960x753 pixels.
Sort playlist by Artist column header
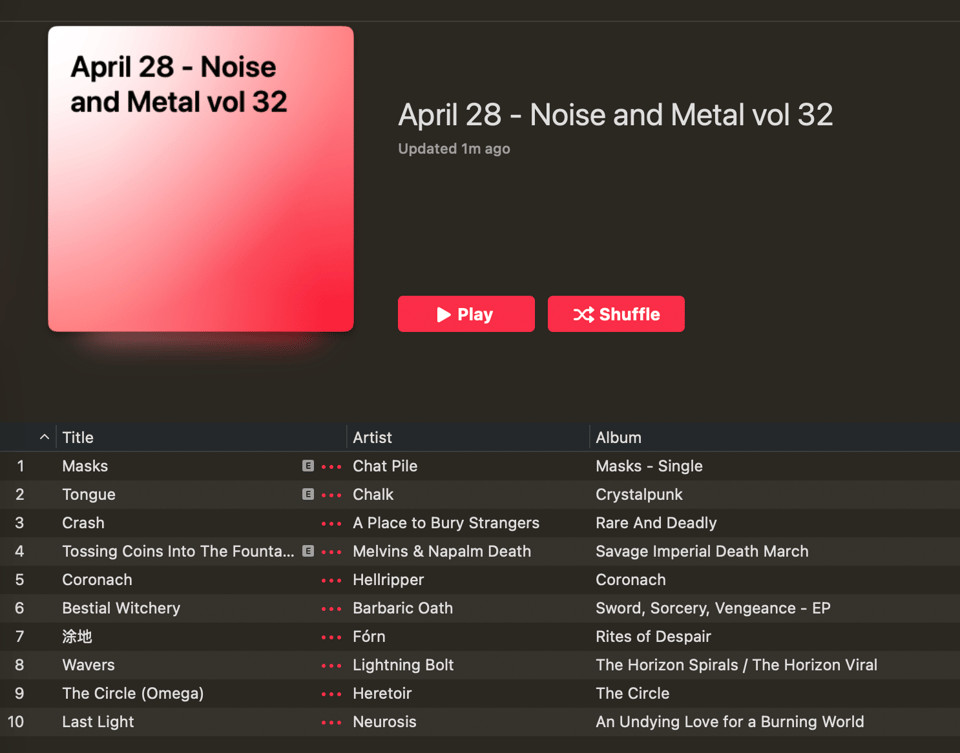point(372,437)
